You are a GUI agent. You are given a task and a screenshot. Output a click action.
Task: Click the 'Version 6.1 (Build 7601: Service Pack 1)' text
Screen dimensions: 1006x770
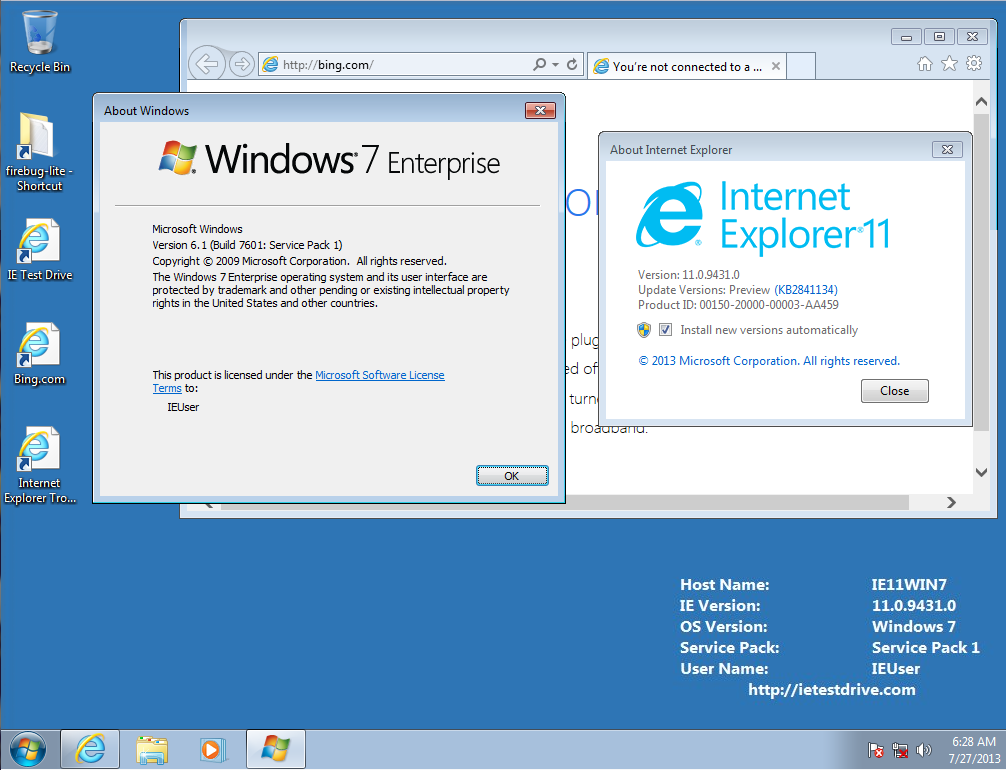(x=247, y=244)
